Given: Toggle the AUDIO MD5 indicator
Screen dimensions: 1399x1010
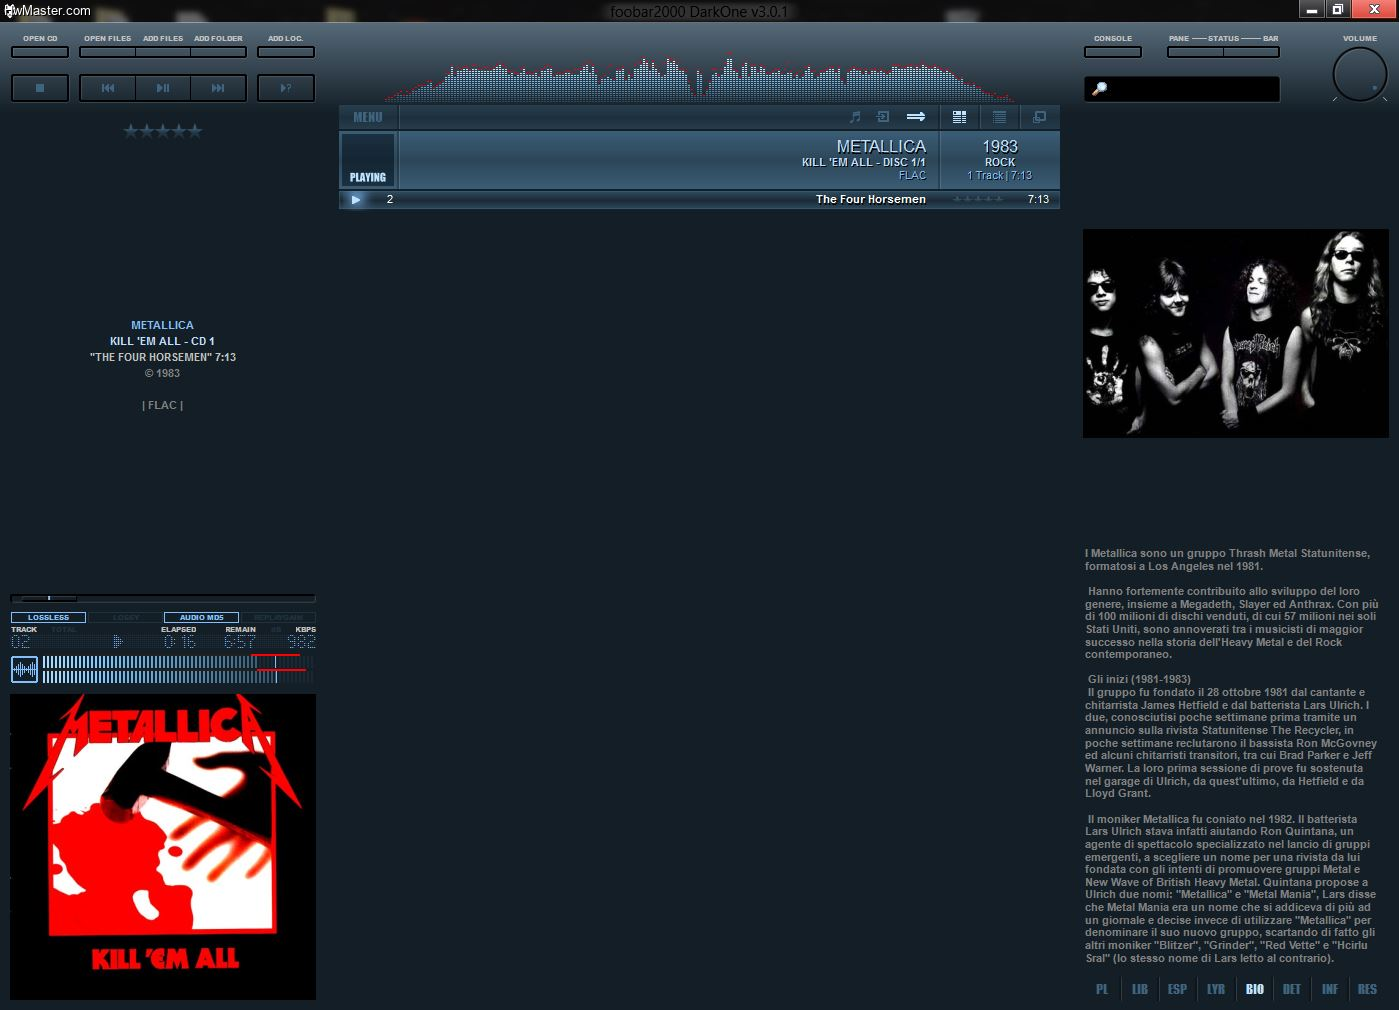Looking at the screenshot, I should pyautogui.click(x=201, y=618).
